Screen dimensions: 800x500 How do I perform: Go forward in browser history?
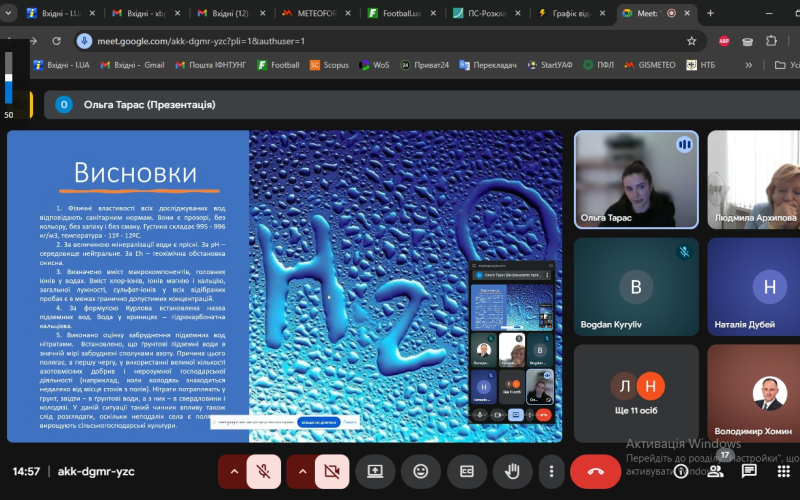click(34, 41)
